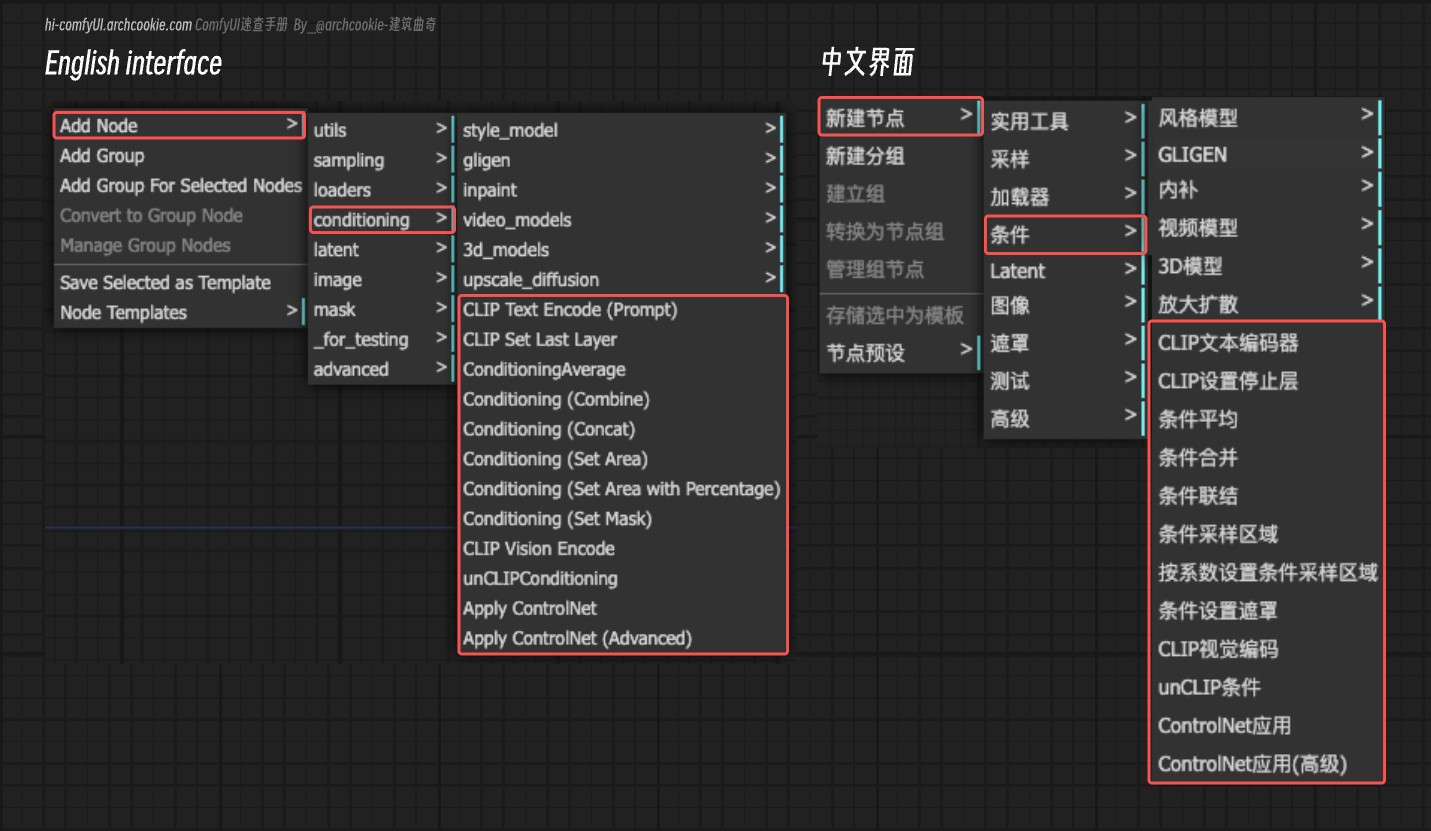The image size is (1431, 831).
Task: Add 条件合并 node
Action: [1267, 457]
